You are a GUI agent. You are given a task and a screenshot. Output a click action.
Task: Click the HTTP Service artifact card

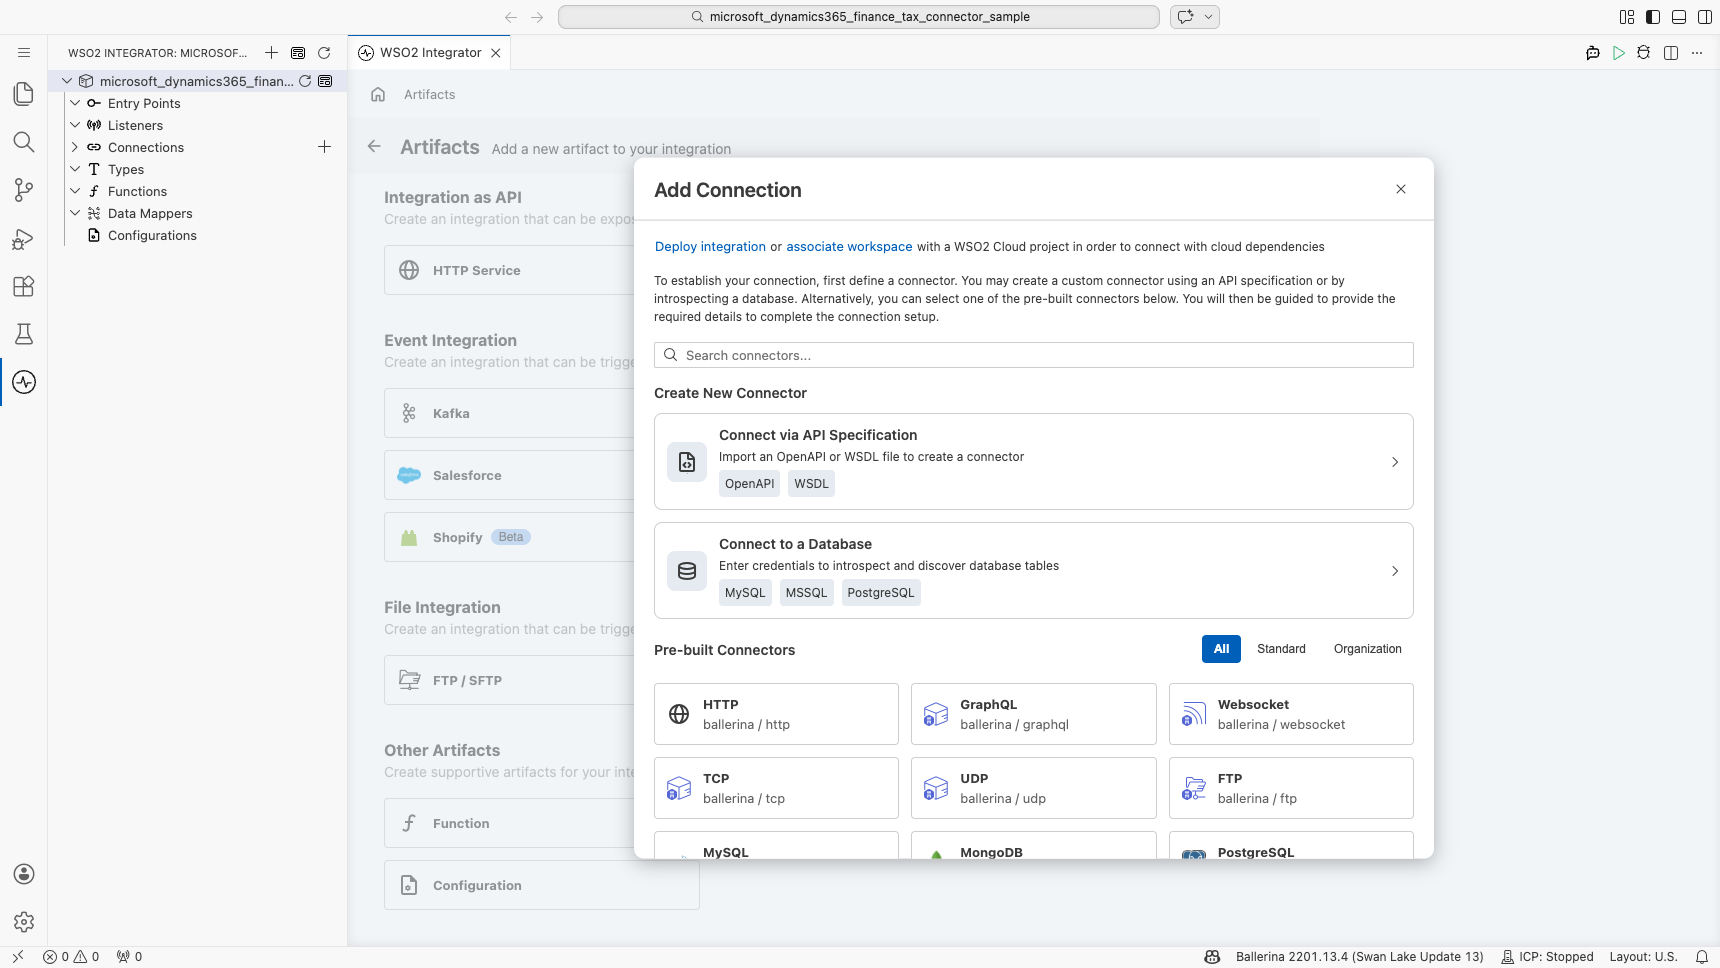point(509,270)
